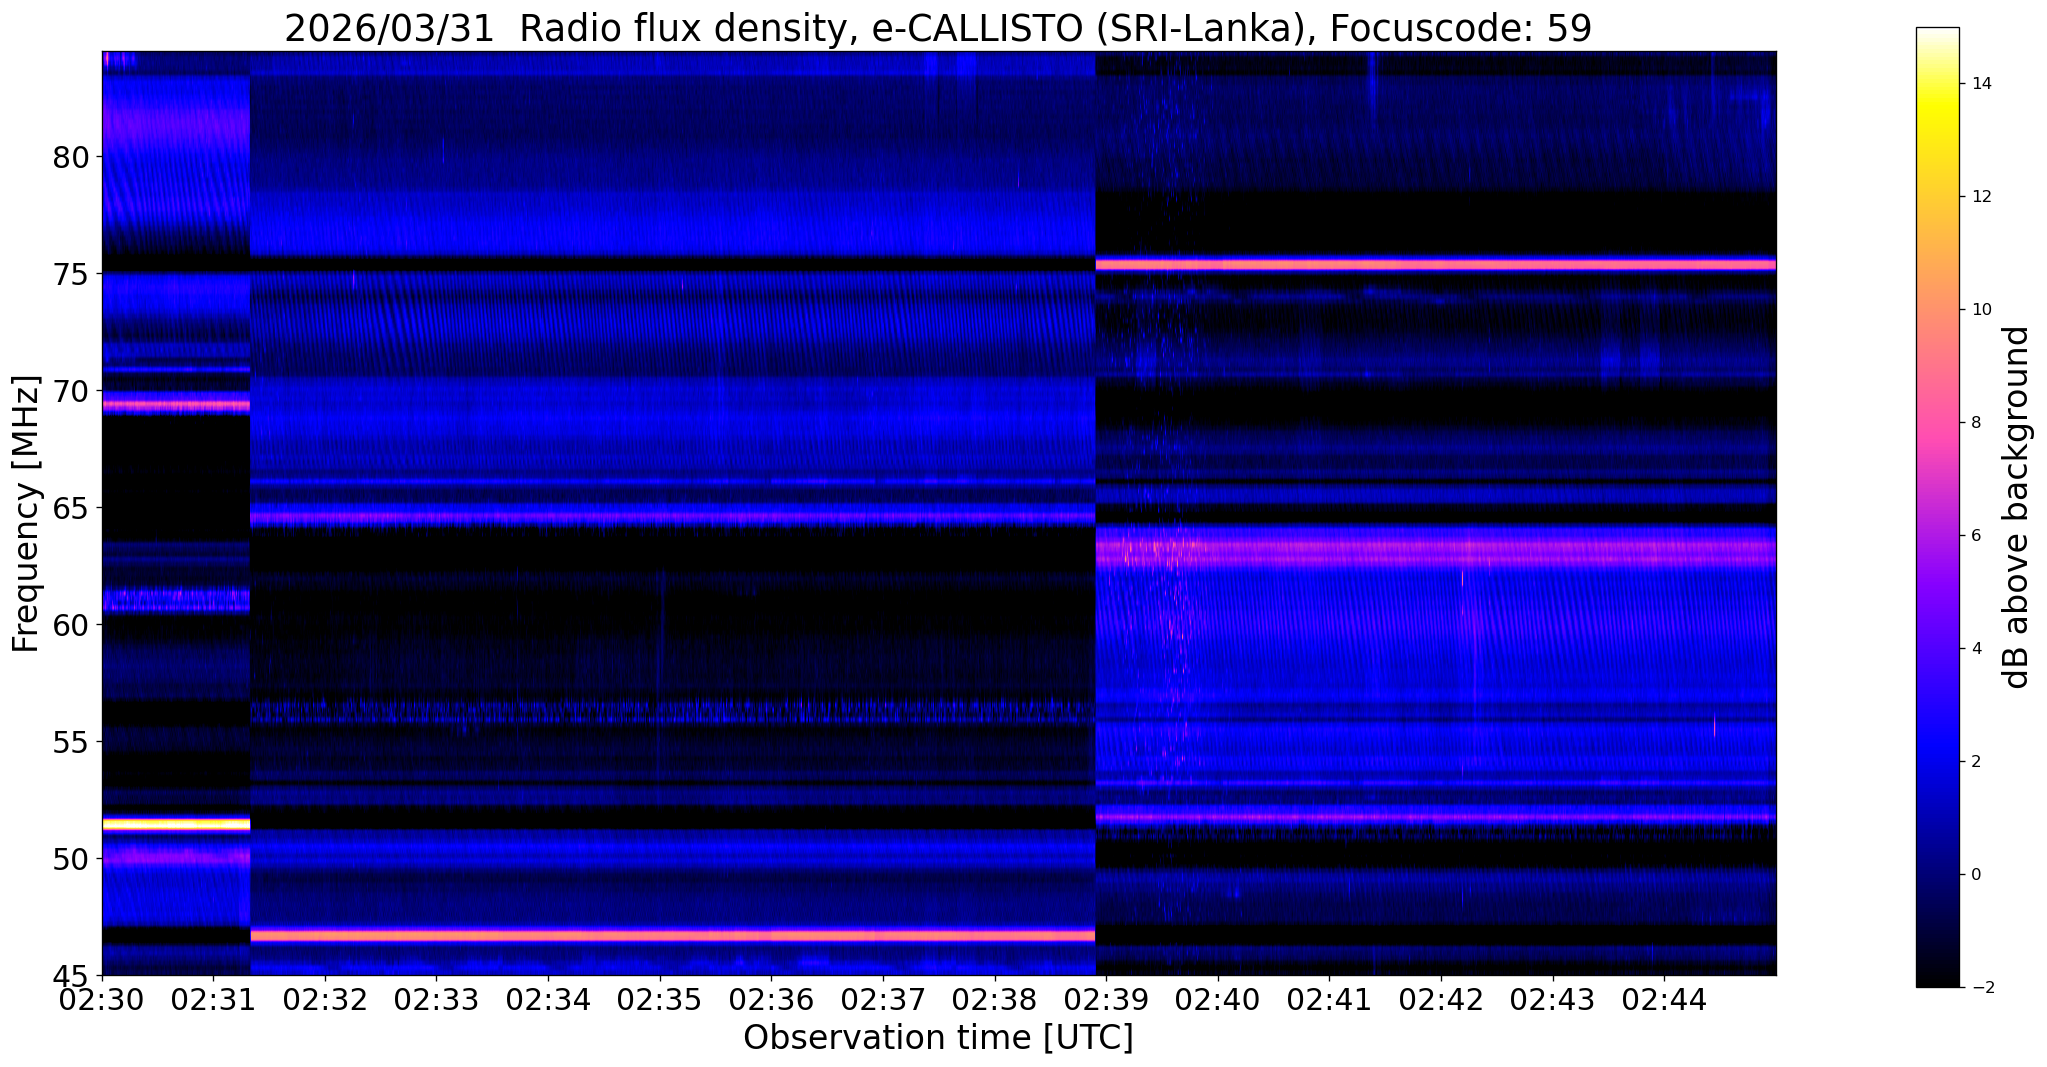2047x1067 pixels.
Task: Click the 75 MHz frequency tick label
Action: 73,273
